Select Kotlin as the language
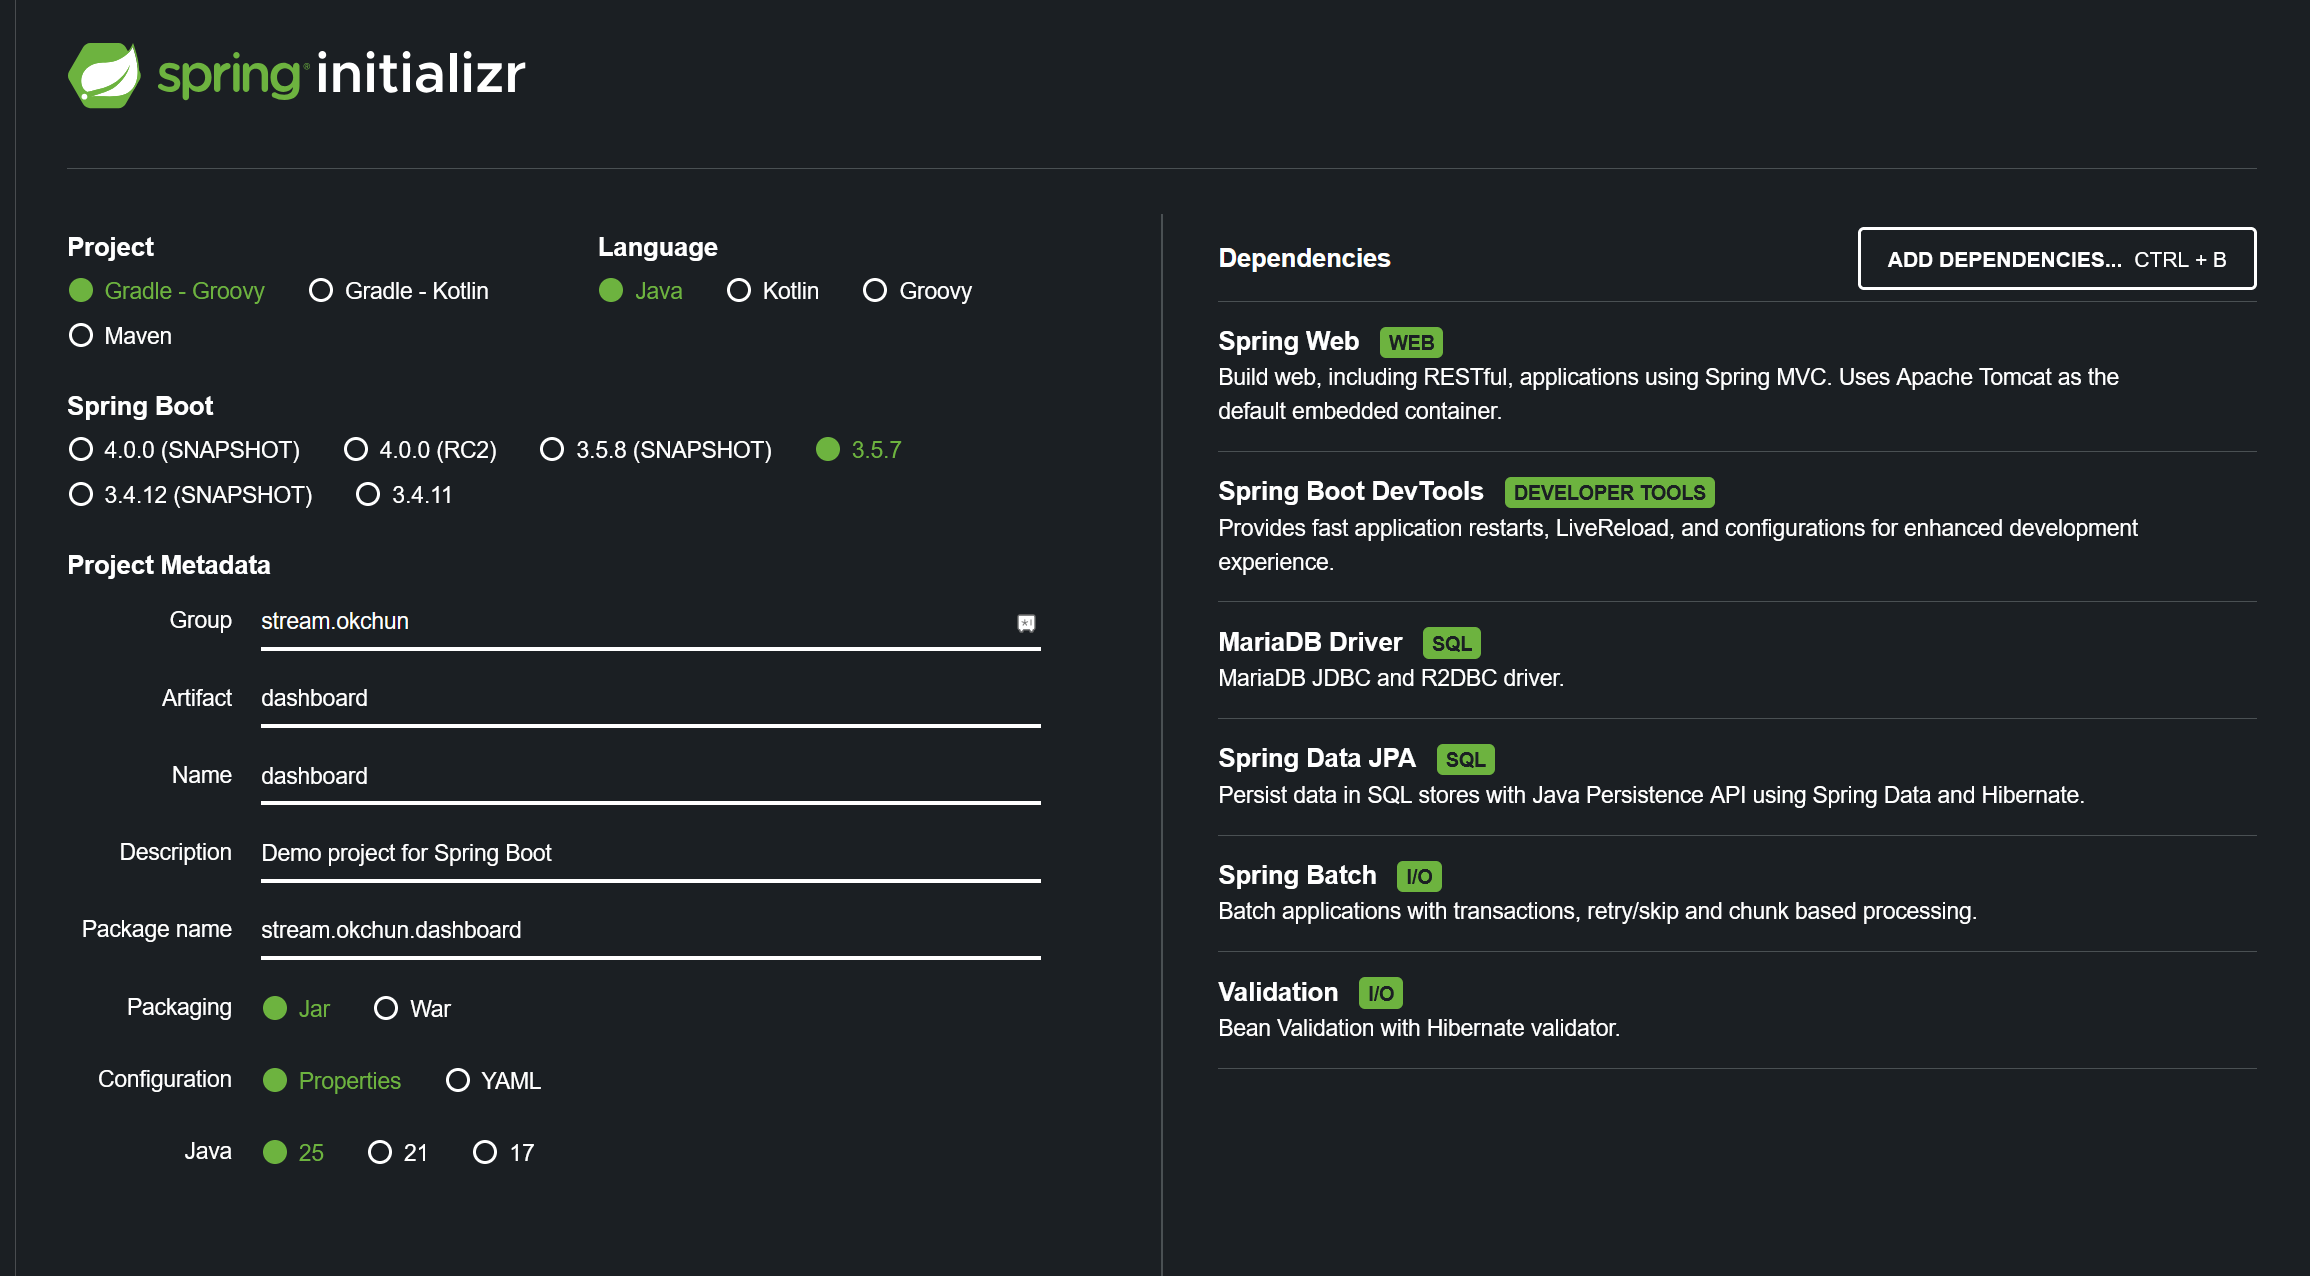Screen dimensions: 2310x1276 coord(739,291)
